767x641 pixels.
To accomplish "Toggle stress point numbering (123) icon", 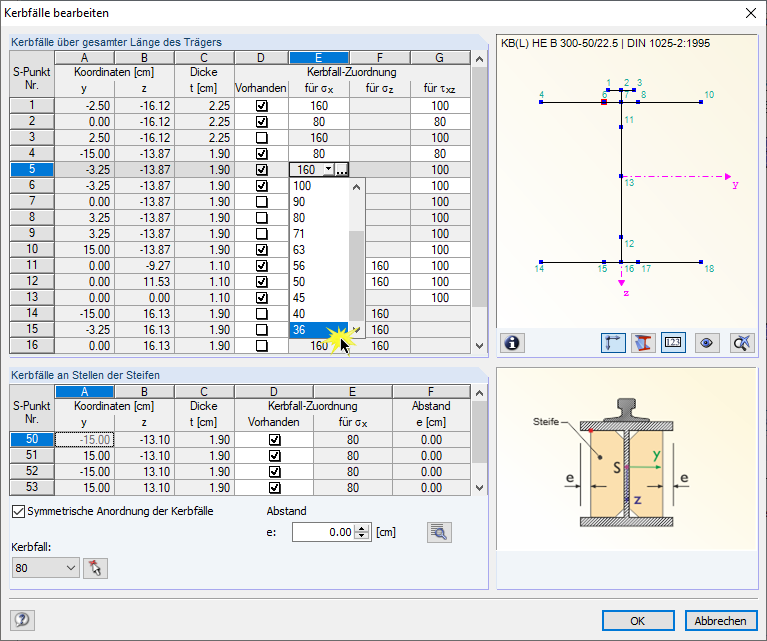I will 673,343.
